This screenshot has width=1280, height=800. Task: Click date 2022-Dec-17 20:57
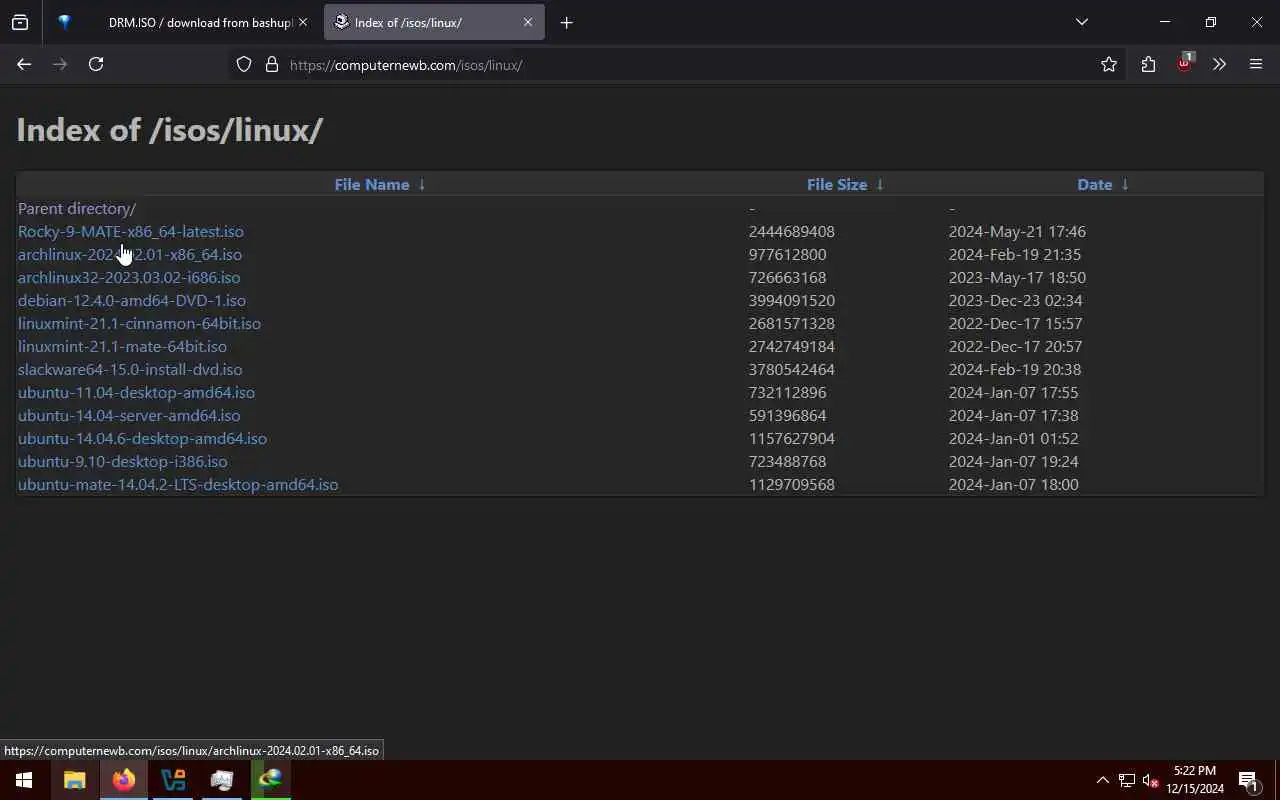(1015, 346)
